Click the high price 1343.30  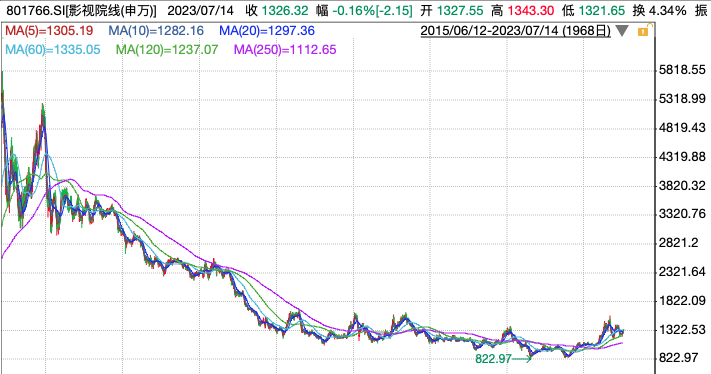click(x=531, y=10)
